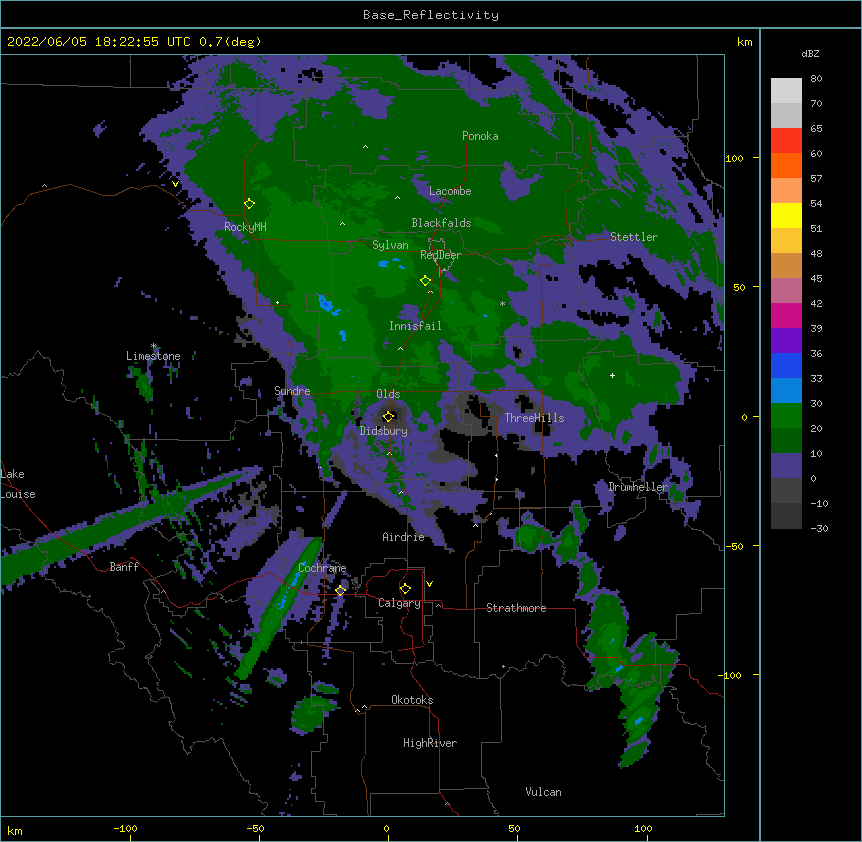The height and width of the screenshot is (842, 862).
Task: Select the light blue 30-33 dBZ legend swatch
Action: (x=786, y=391)
